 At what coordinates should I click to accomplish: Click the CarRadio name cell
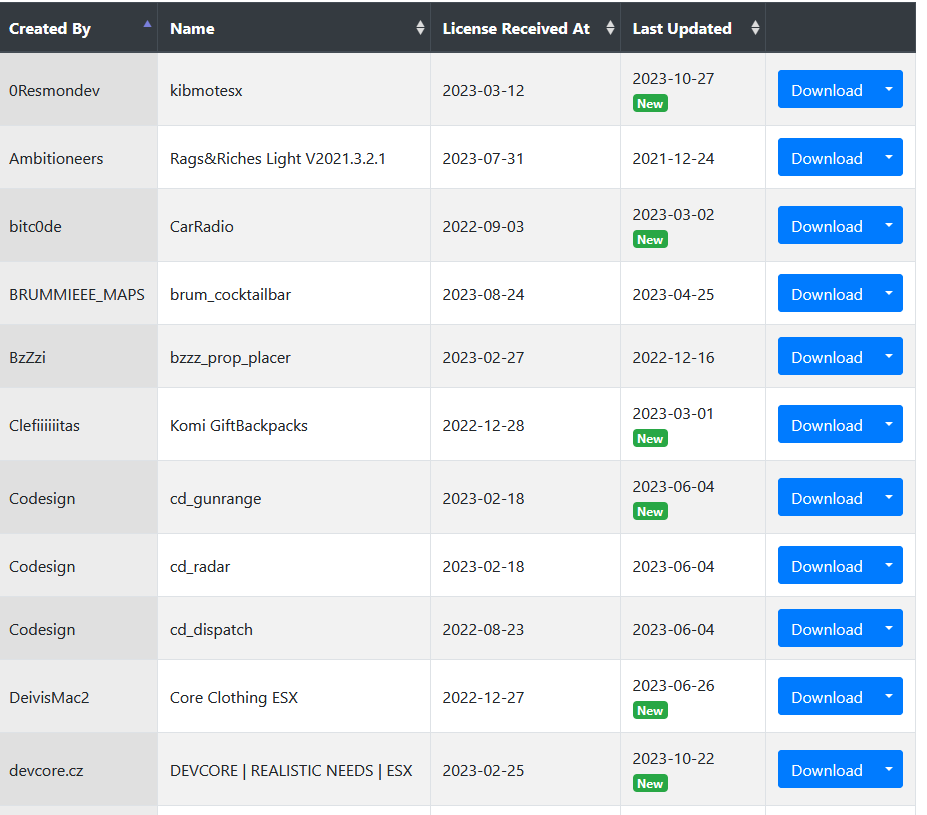294,226
